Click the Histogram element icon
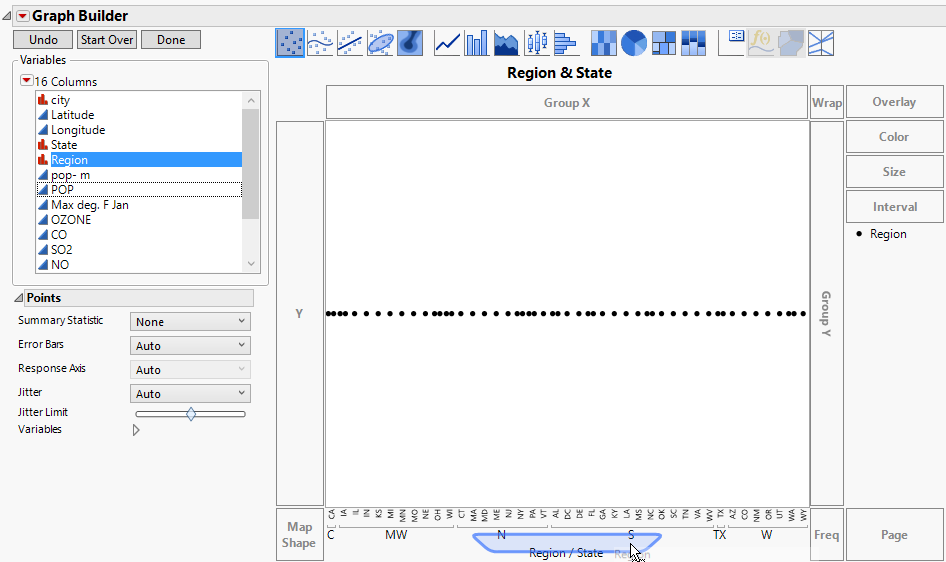Viewport: 946px width, 562px height. click(566, 43)
